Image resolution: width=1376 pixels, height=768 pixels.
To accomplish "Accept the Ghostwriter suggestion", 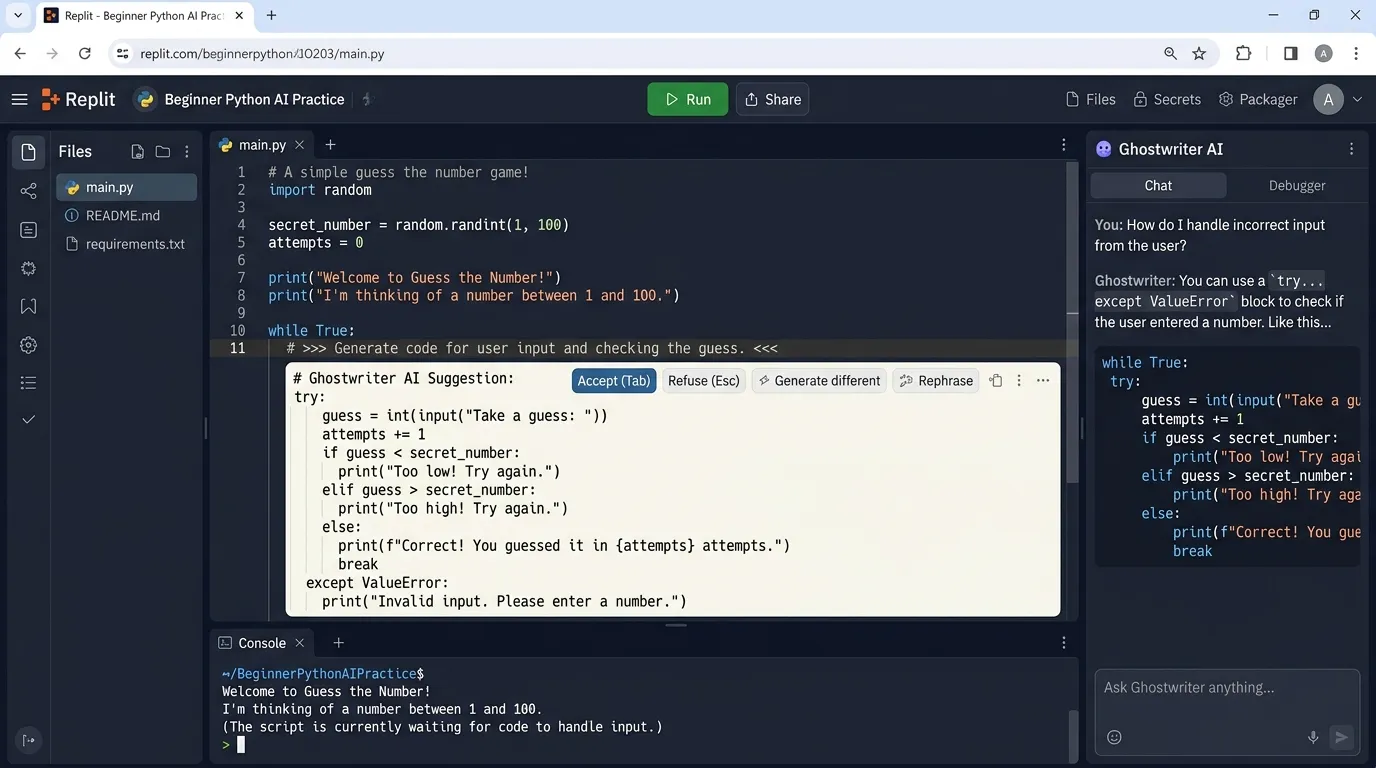I will coord(614,381).
